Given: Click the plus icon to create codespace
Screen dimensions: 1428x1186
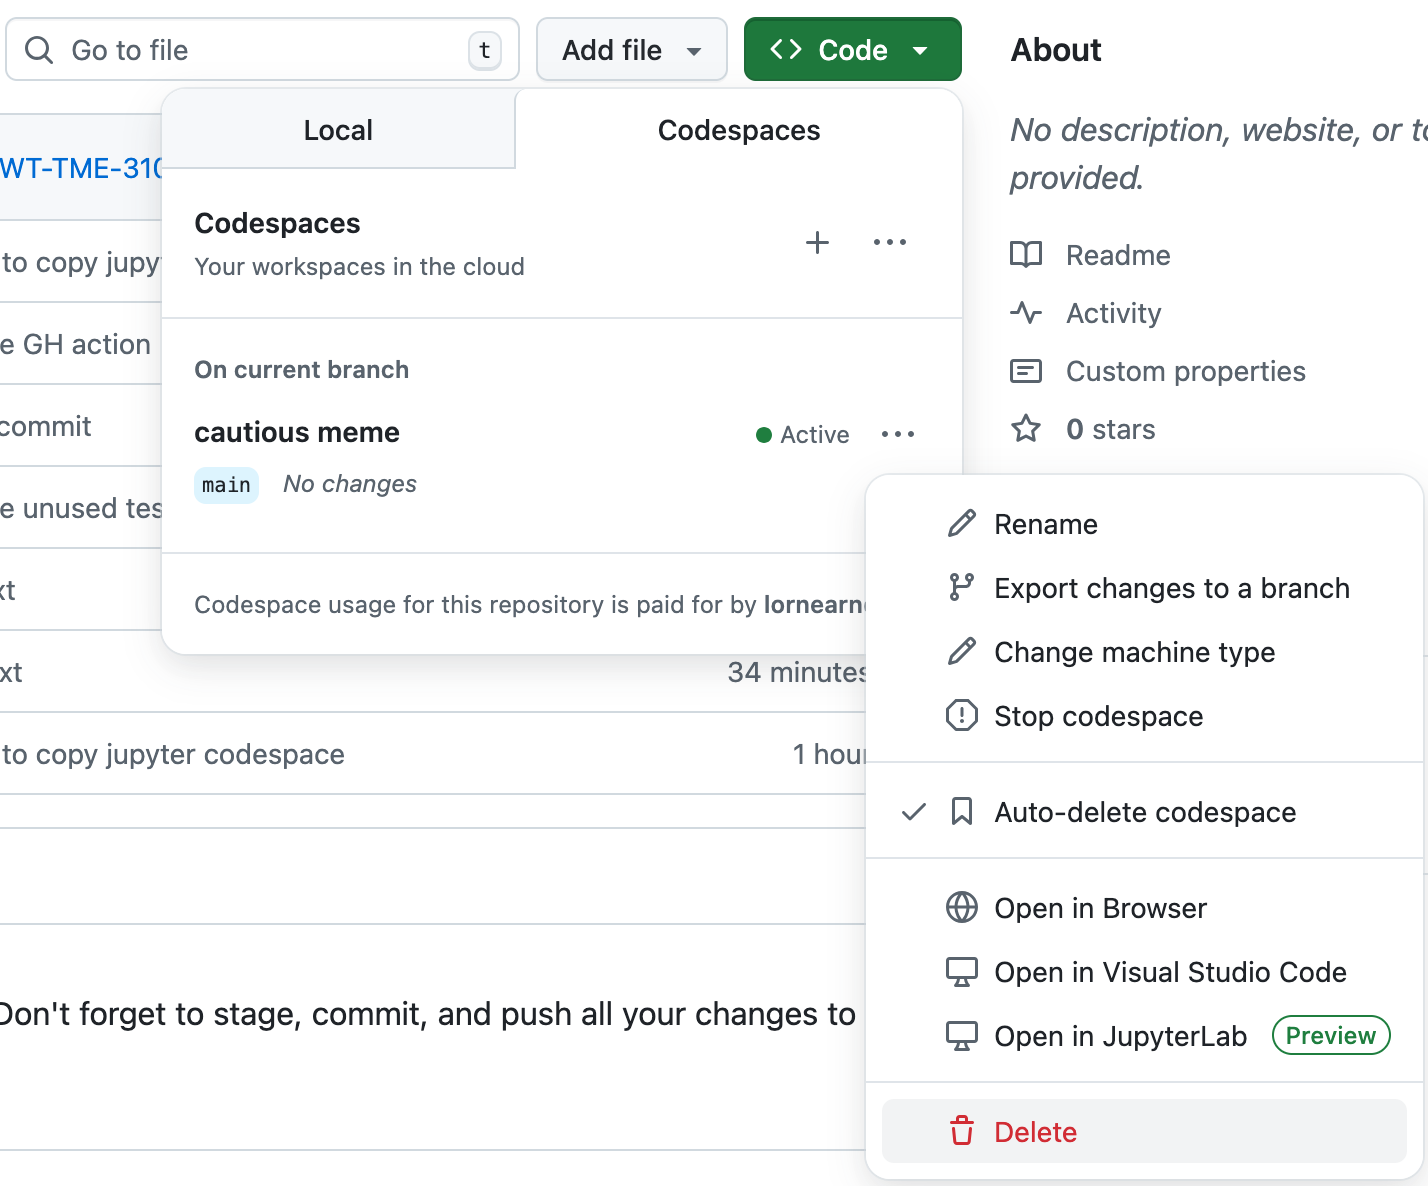Looking at the screenshot, I should click(817, 243).
